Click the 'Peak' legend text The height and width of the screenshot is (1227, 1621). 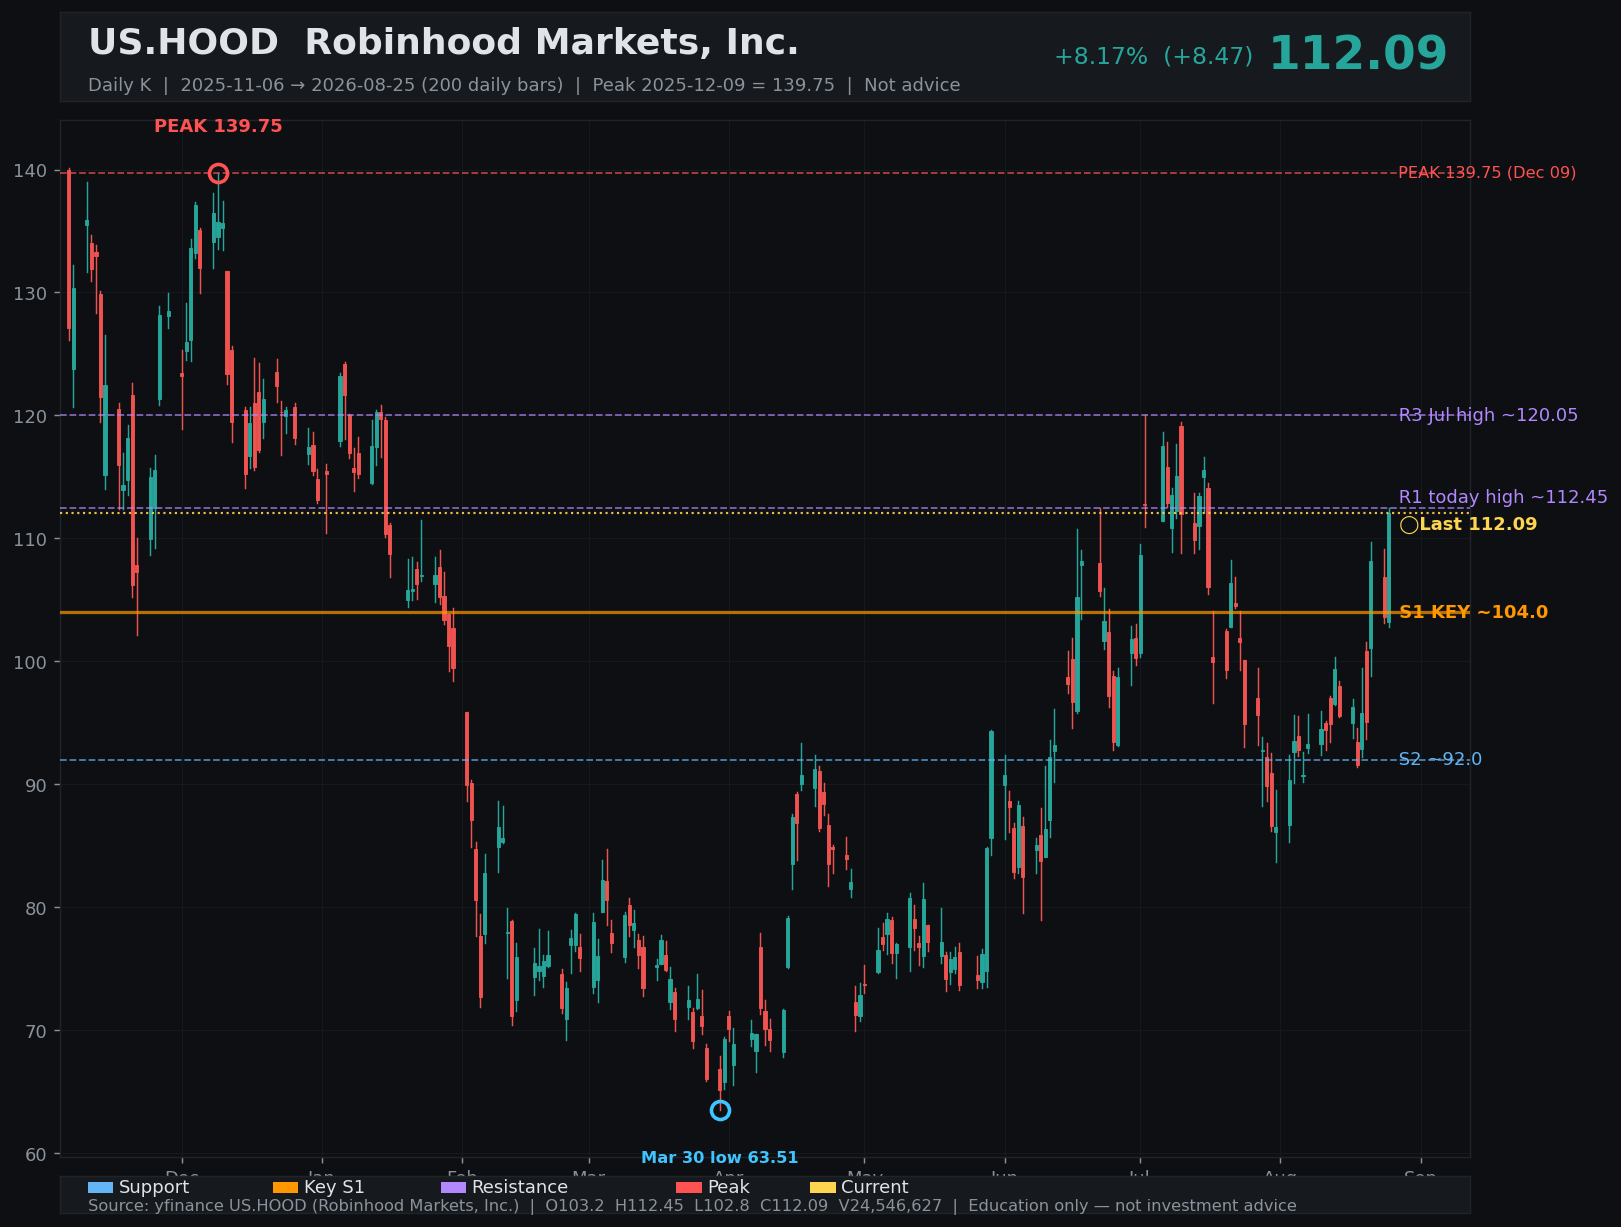pyautogui.click(x=729, y=1188)
